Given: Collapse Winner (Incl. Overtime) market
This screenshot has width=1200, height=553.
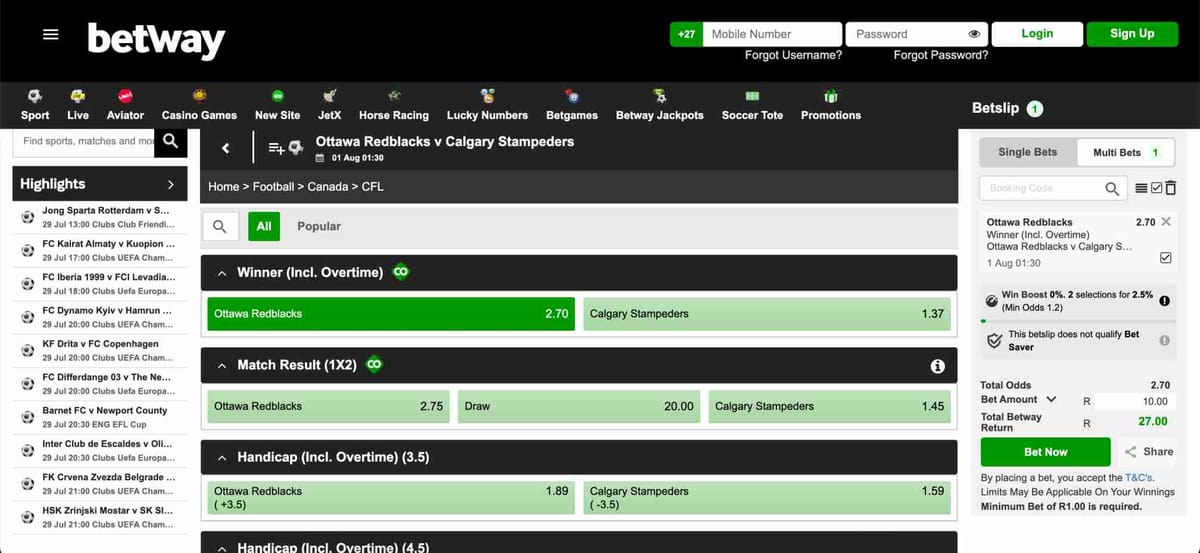Looking at the screenshot, I should coord(222,272).
